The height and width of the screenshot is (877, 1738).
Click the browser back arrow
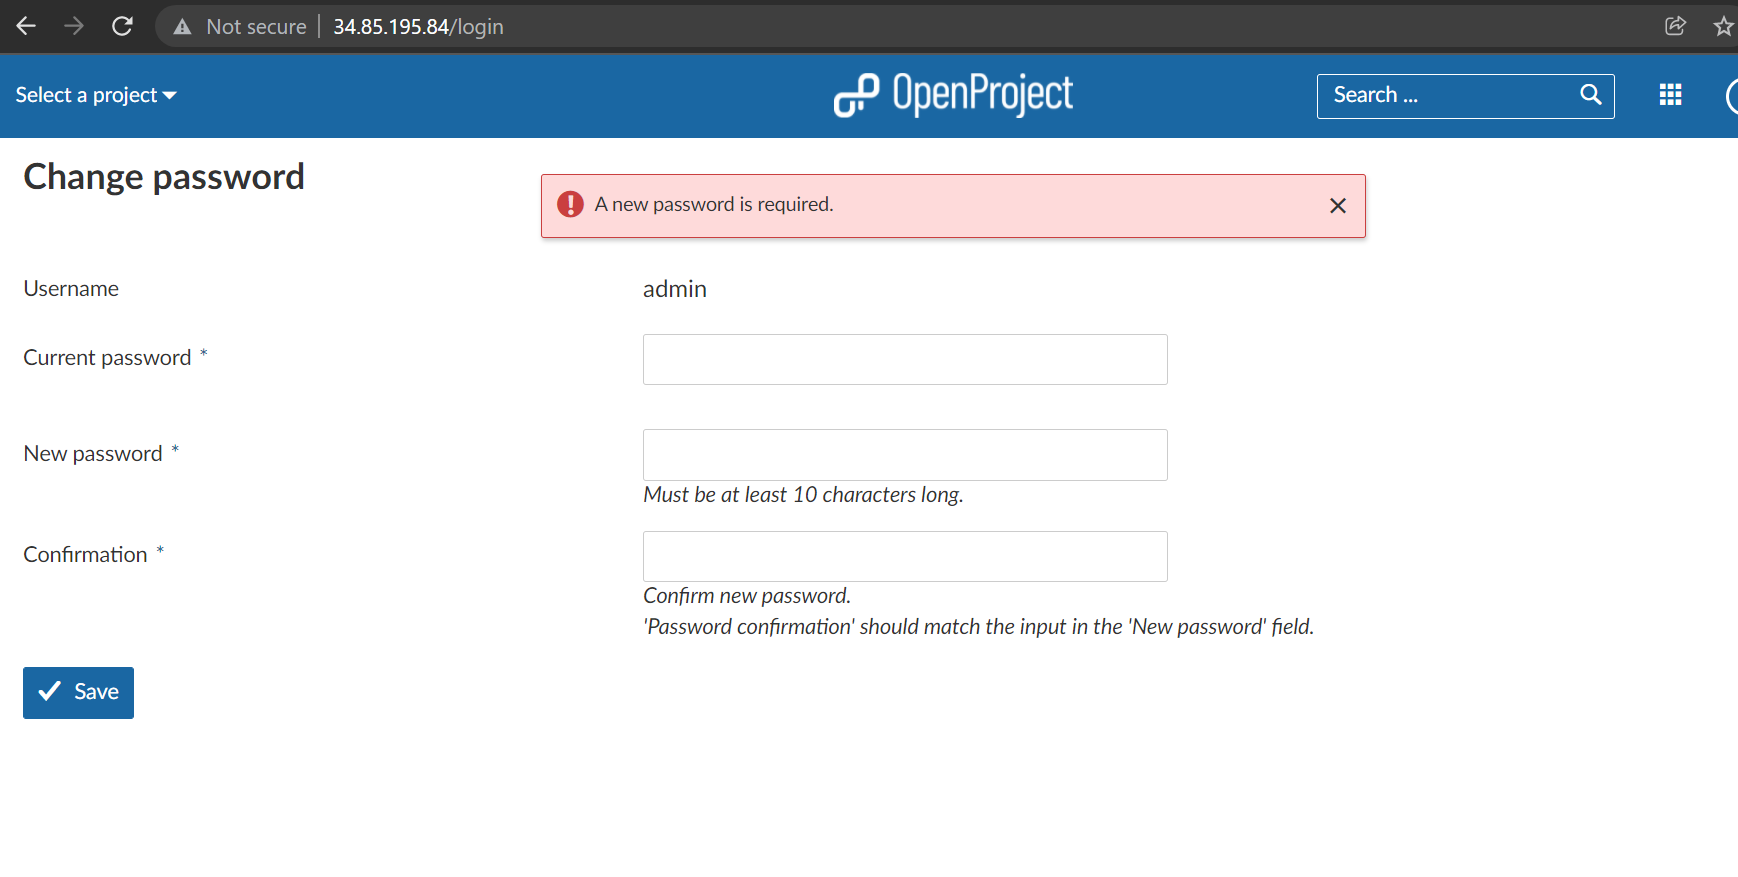(26, 26)
